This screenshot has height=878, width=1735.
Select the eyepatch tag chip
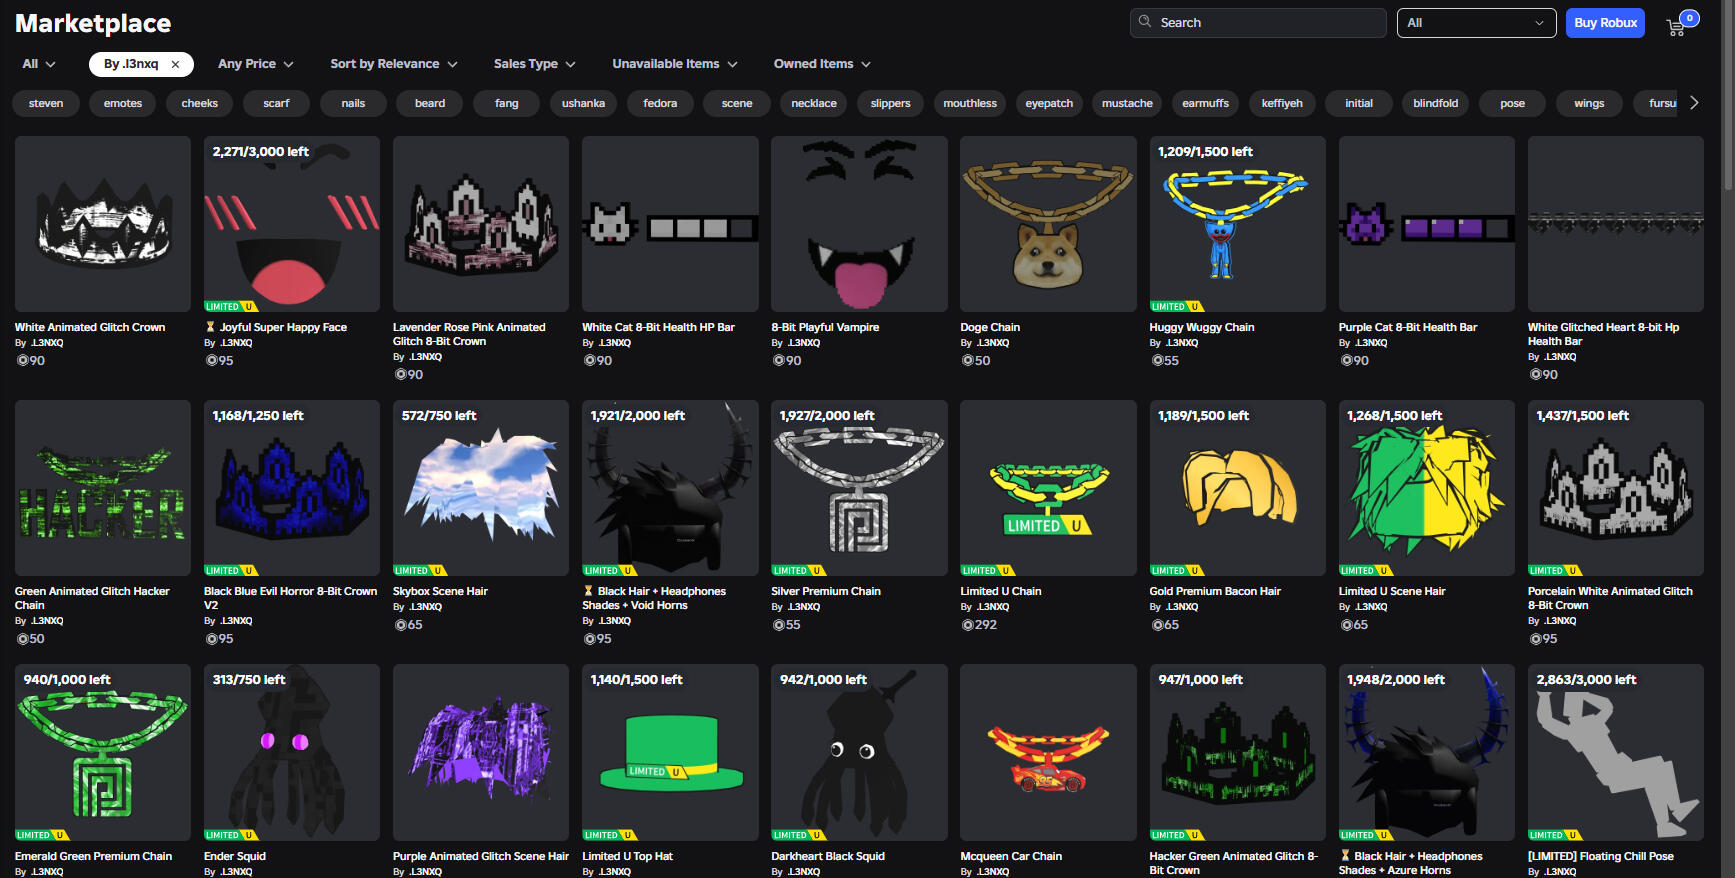pyautogui.click(x=1049, y=103)
